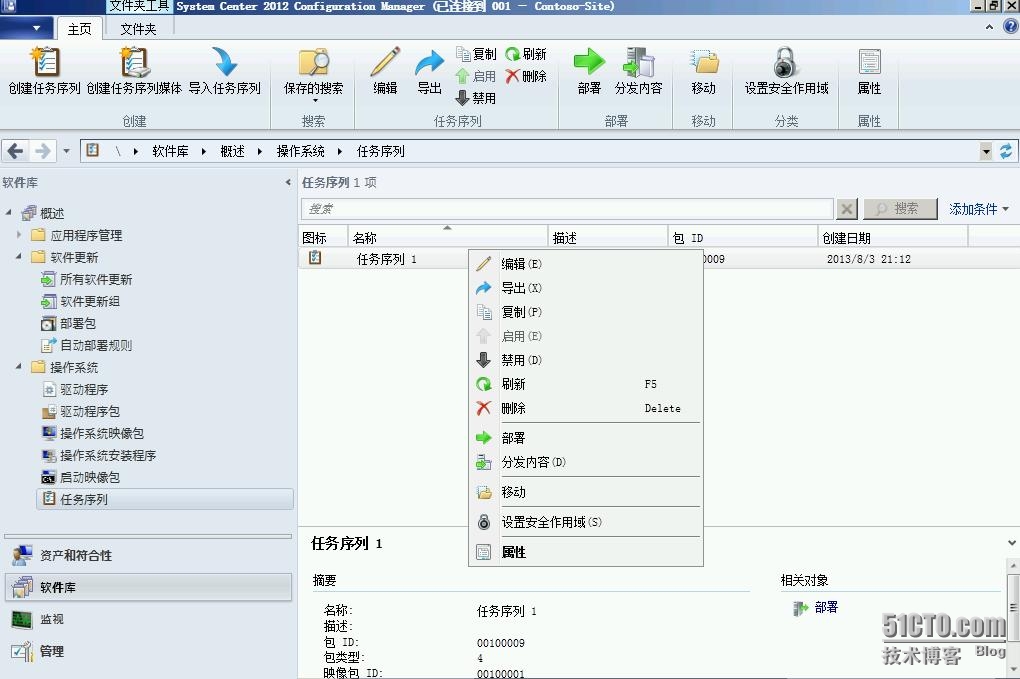Open the 管理 workspace
This screenshot has height=679, width=1020.
click(x=148, y=651)
